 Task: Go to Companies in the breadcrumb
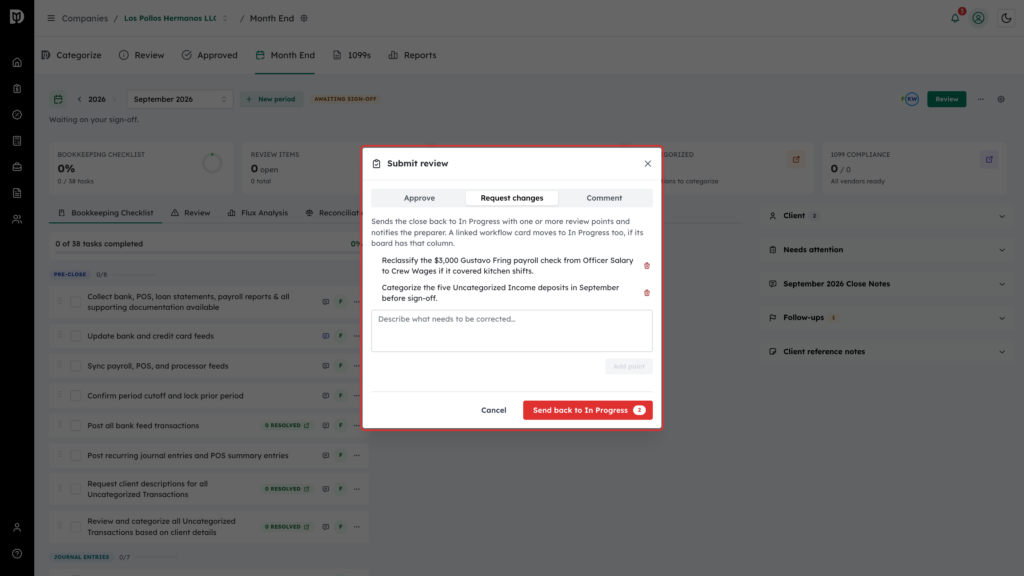coord(84,18)
